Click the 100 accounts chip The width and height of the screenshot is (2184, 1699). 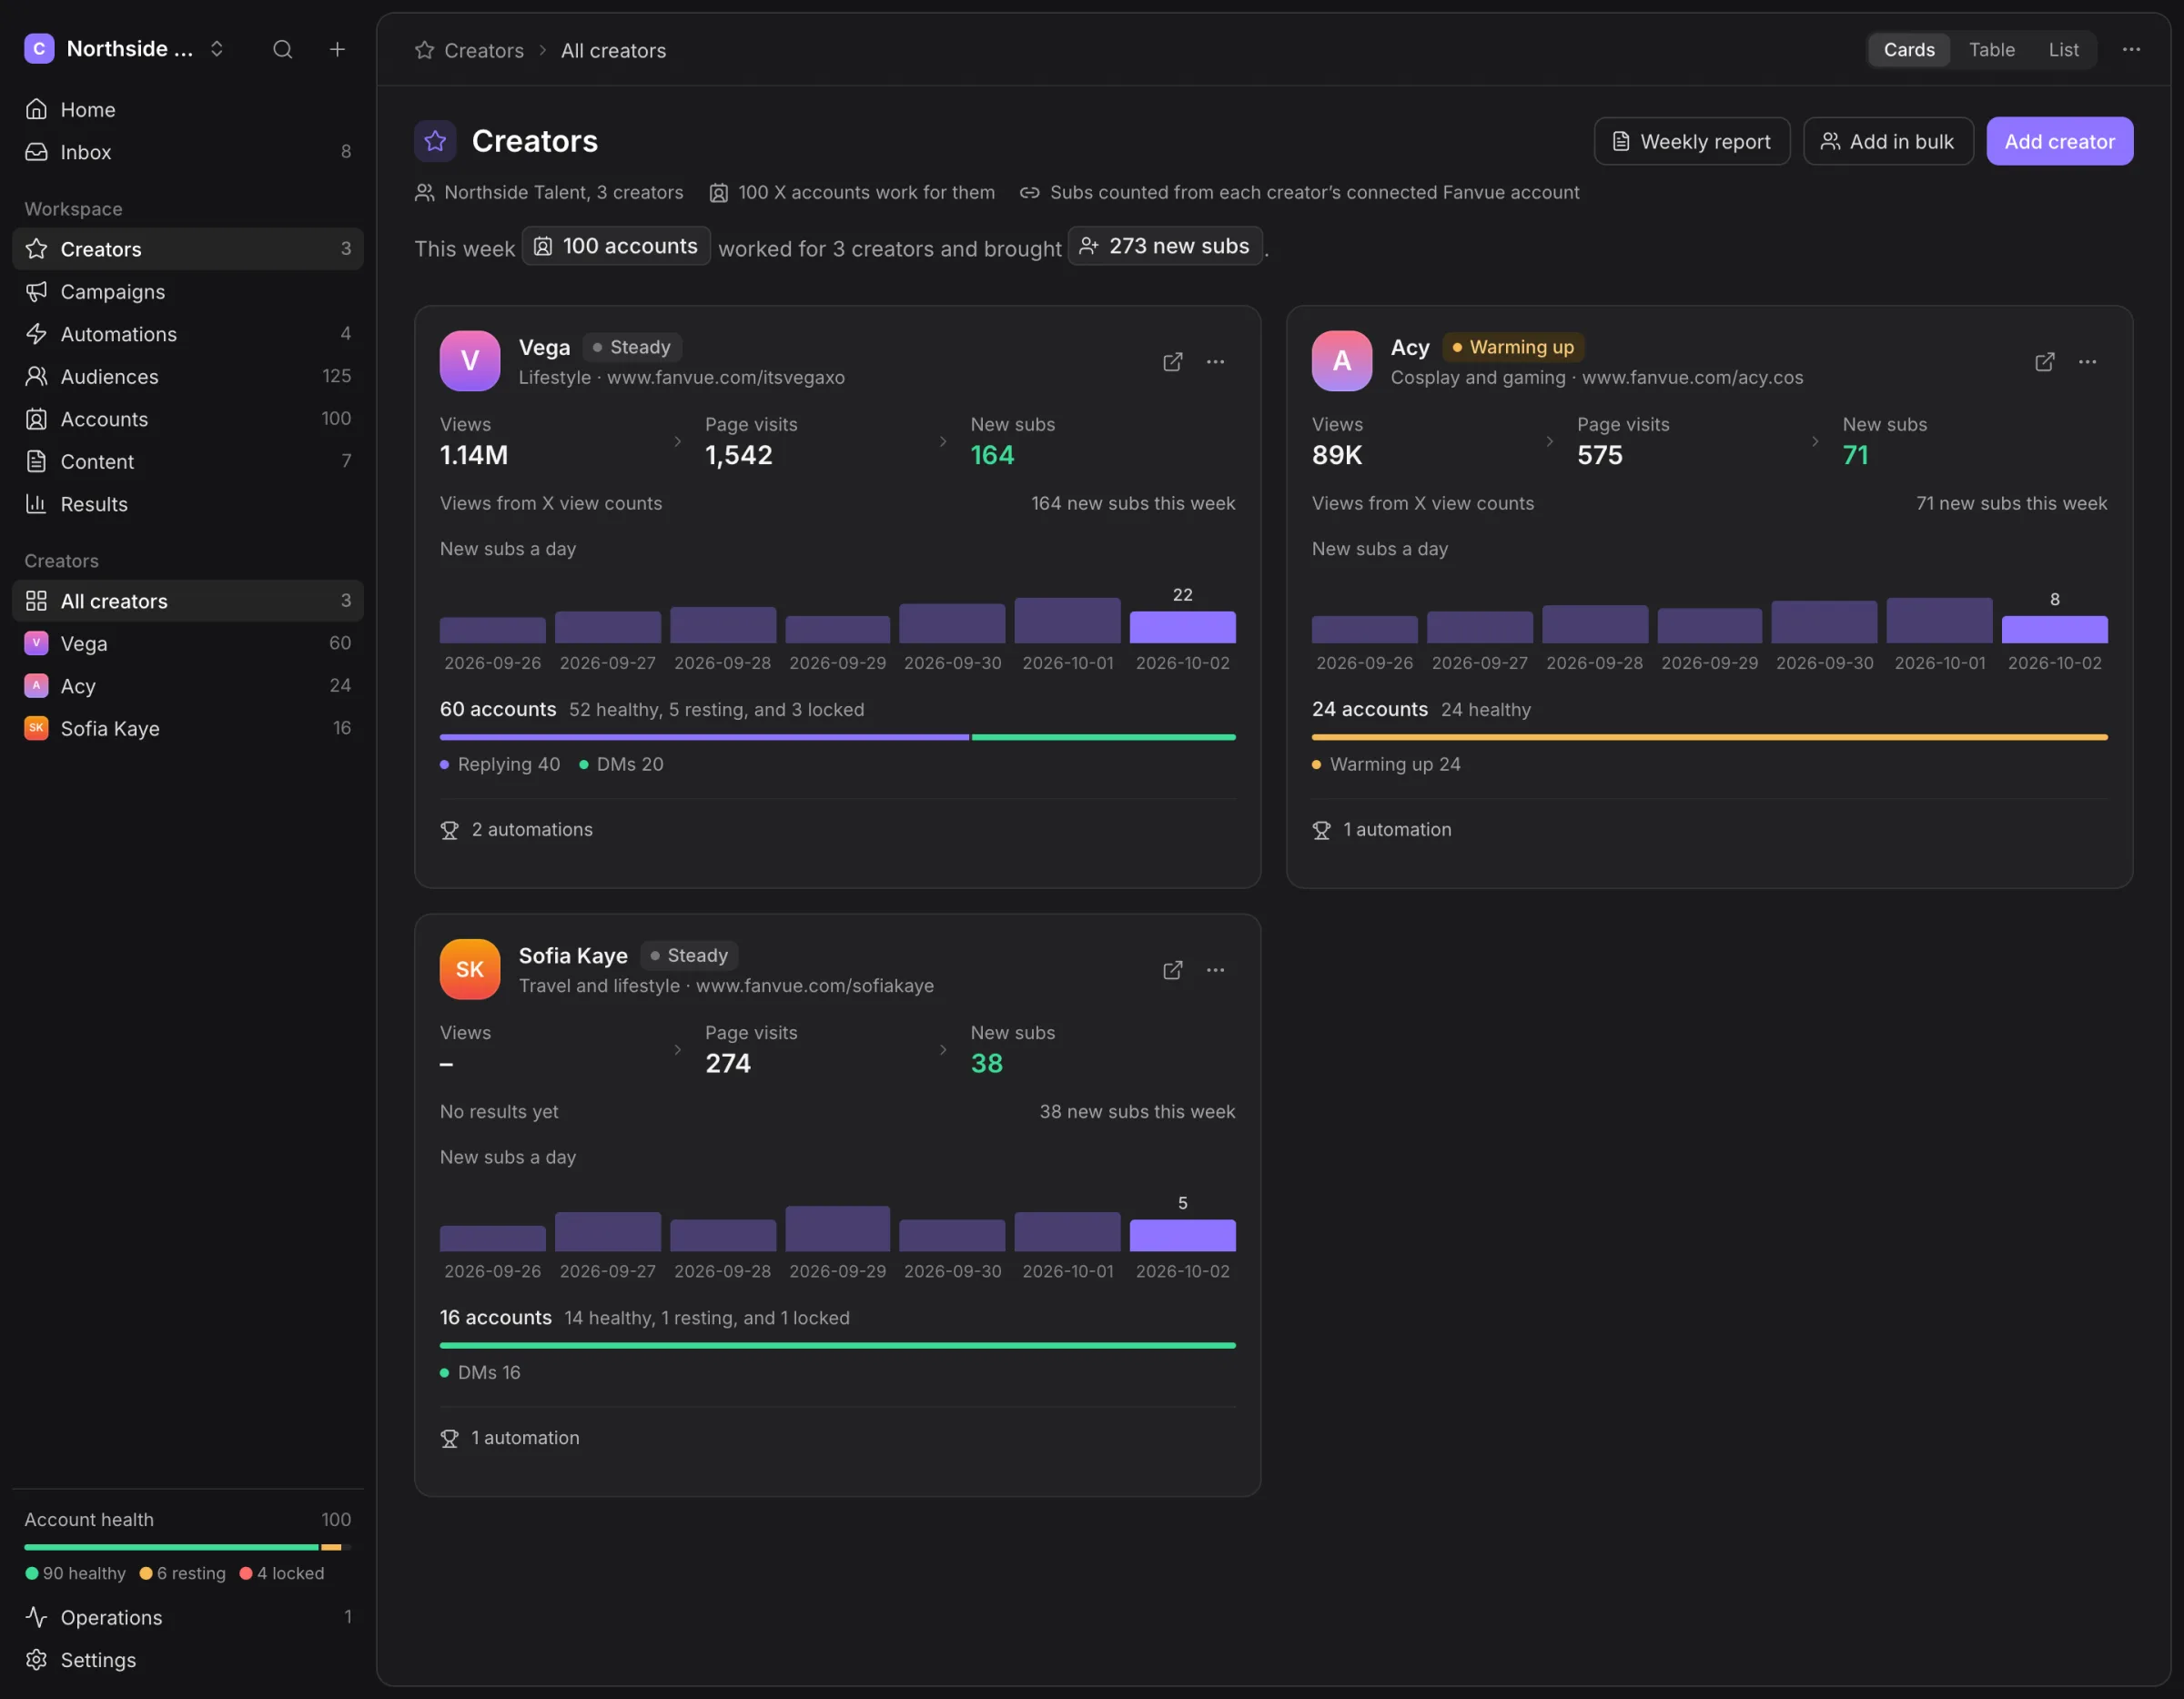click(x=616, y=246)
